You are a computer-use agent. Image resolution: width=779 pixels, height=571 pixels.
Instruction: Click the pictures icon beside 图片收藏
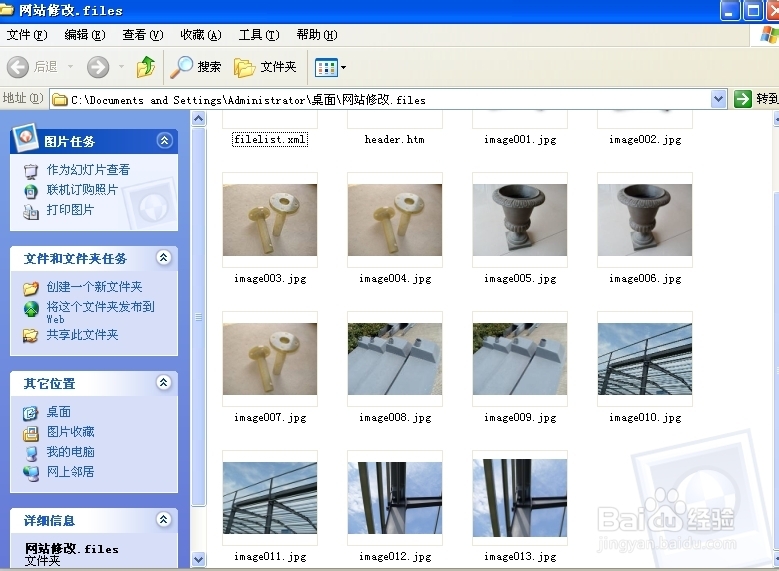31,433
